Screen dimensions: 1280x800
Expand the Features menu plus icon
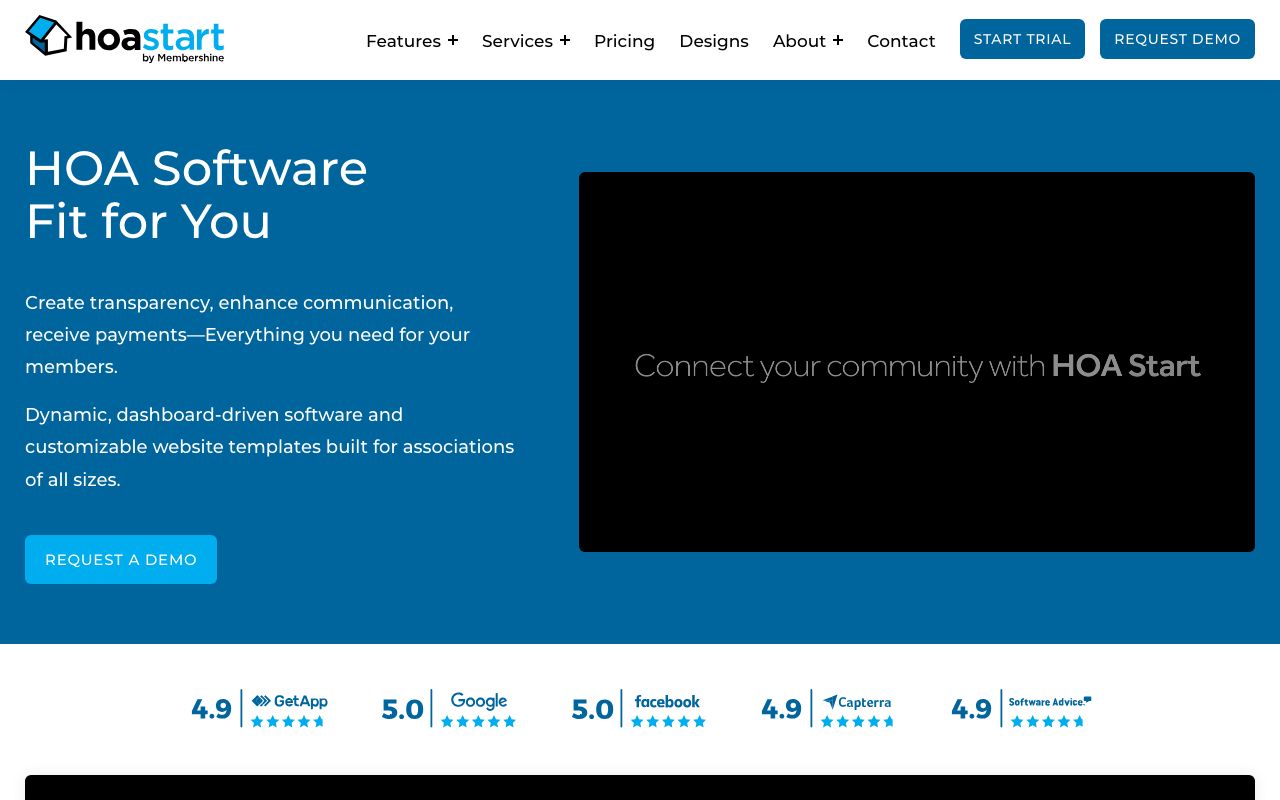pyautogui.click(x=453, y=40)
